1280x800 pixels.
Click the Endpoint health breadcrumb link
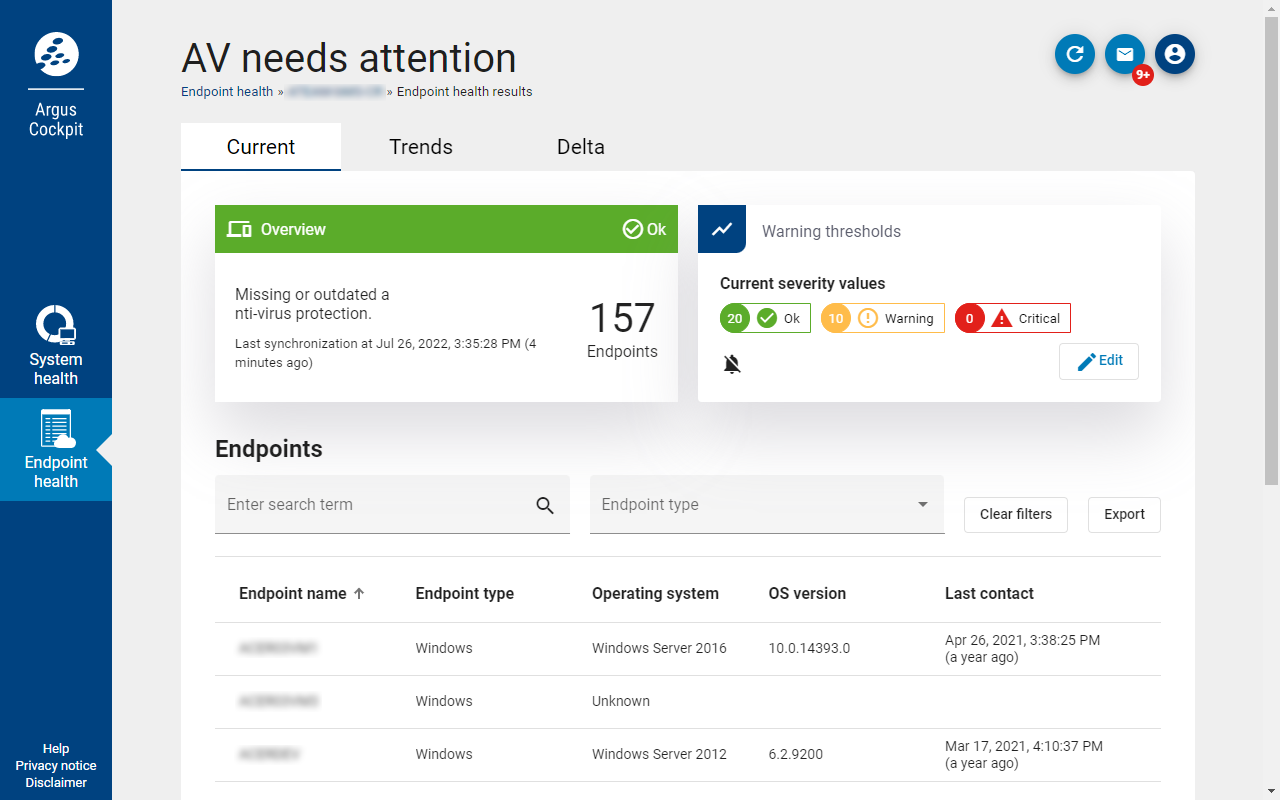pos(227,92)
